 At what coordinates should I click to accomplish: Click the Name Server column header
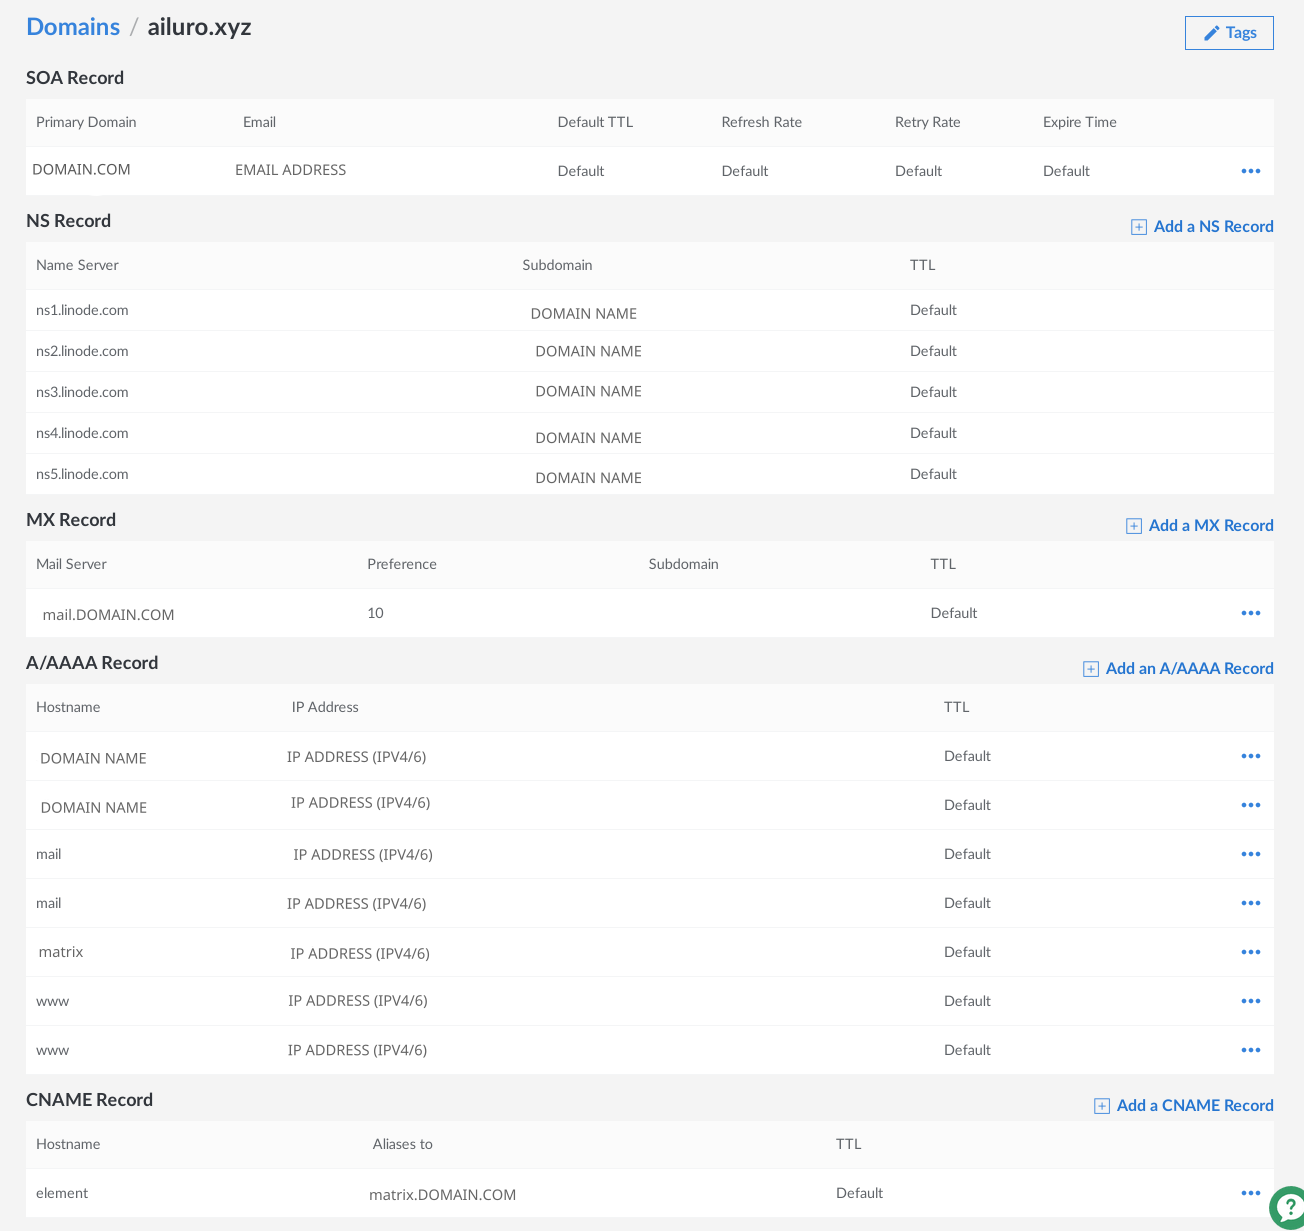tap(77, 265)
